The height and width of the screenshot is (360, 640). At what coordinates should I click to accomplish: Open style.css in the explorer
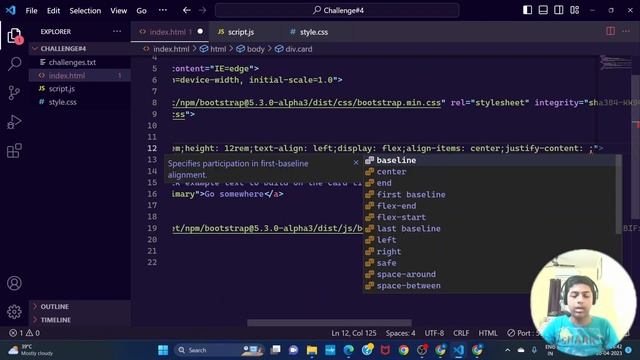(x=80, y=102)
